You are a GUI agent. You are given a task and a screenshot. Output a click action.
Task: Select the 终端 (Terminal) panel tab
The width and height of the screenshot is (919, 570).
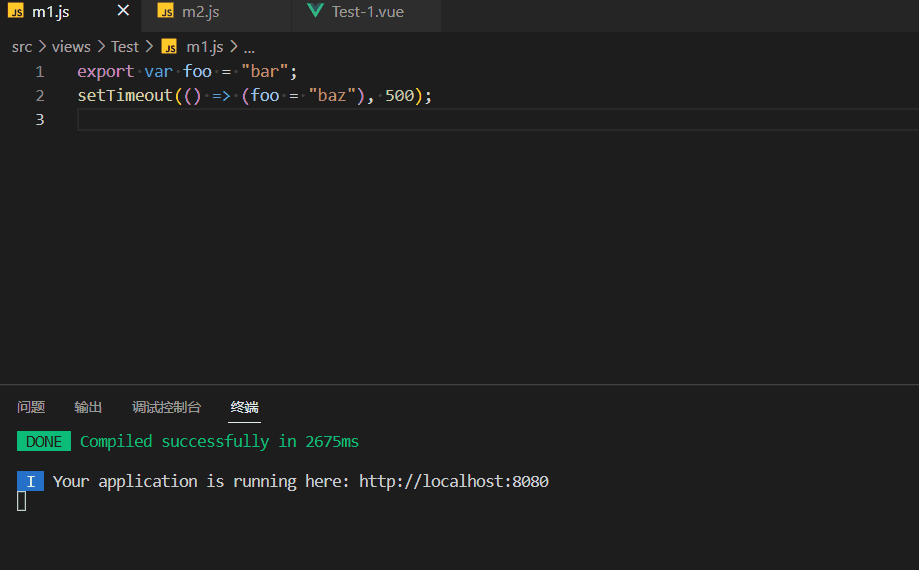(x=244, y=407)
